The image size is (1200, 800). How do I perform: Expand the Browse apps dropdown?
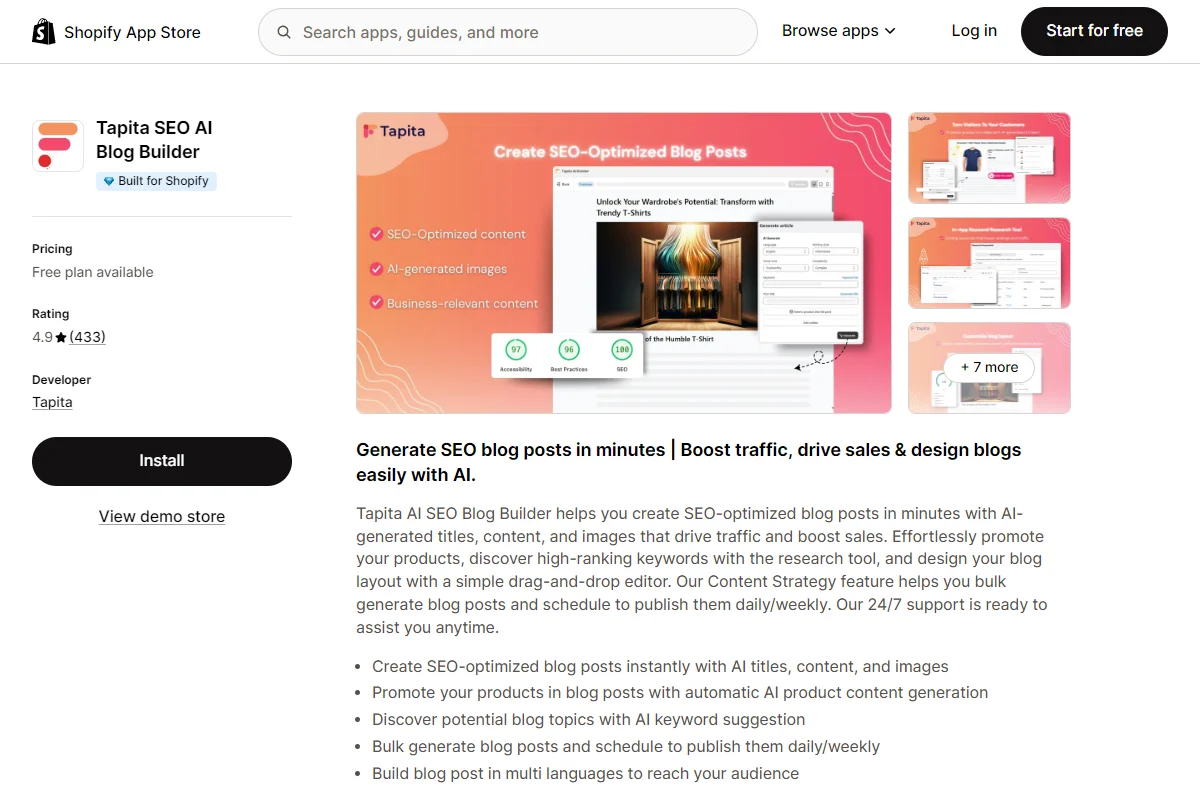click(839, 31)
